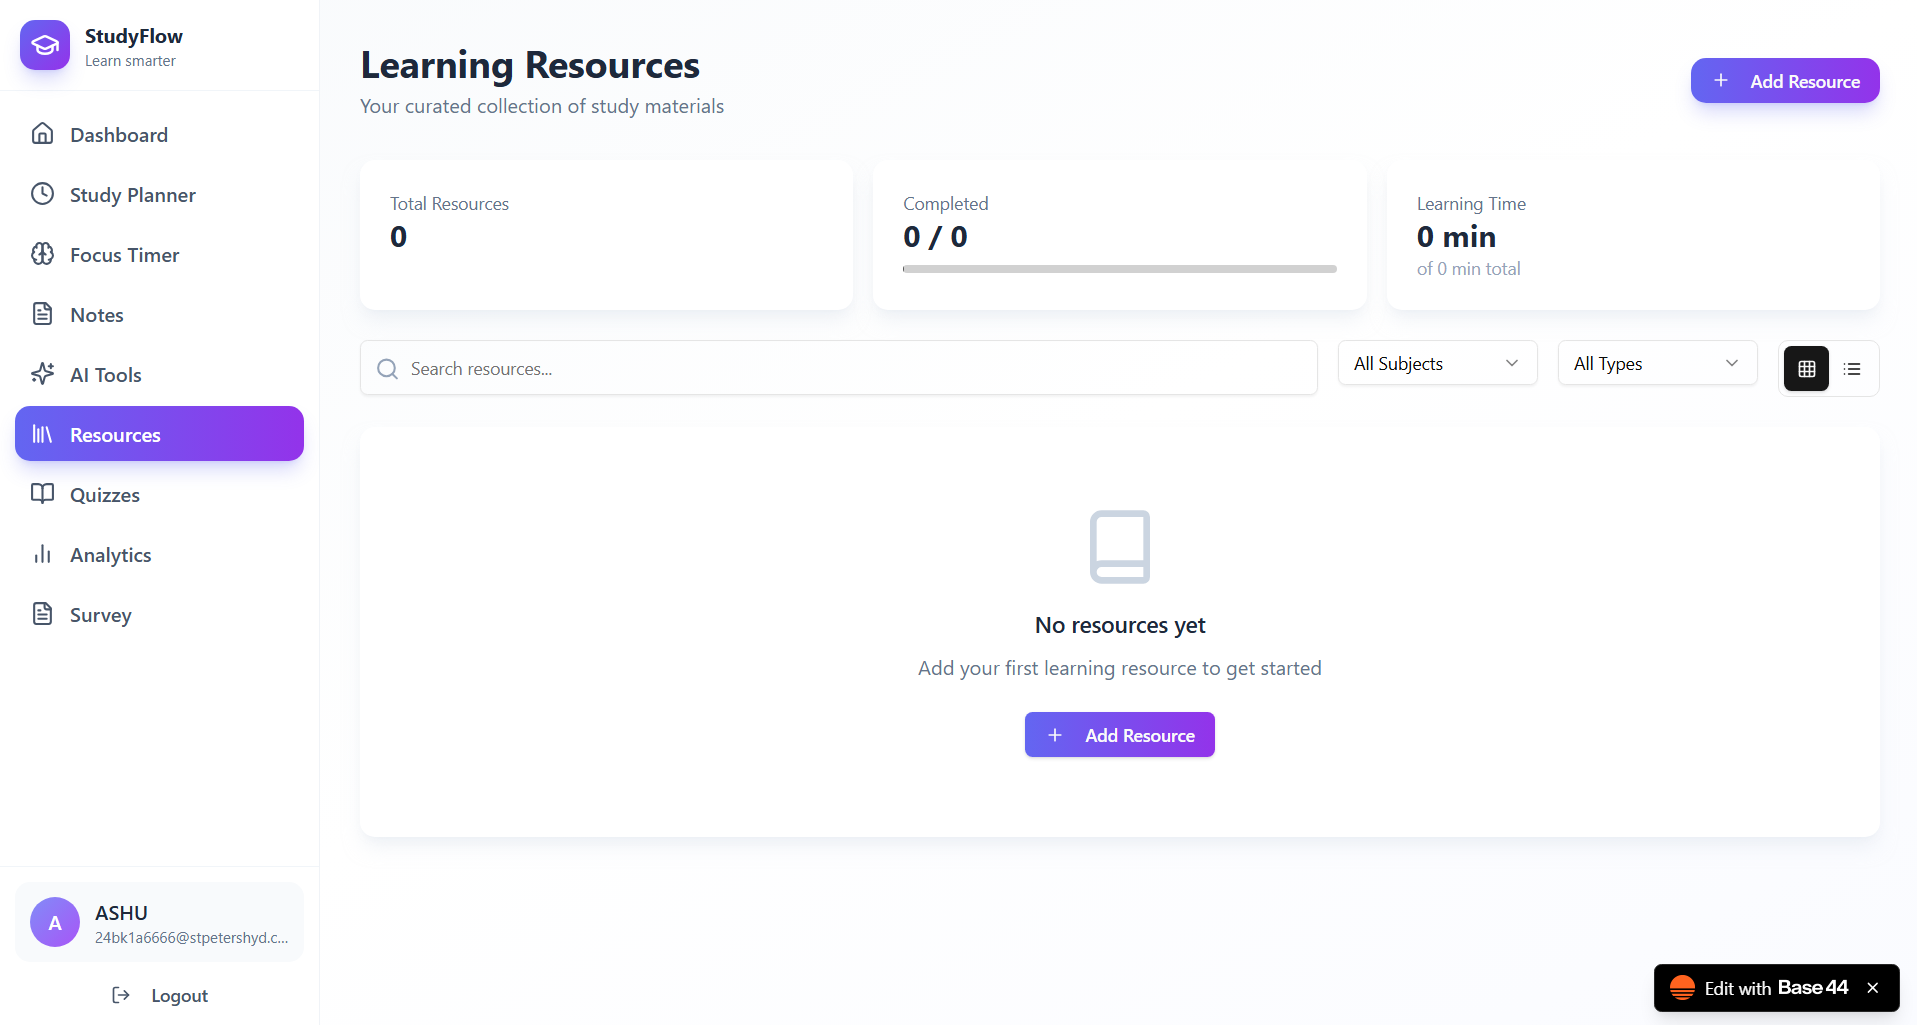Click the Resources library icon
The width and height of the screenshot is (1917, 1025).
42,434
